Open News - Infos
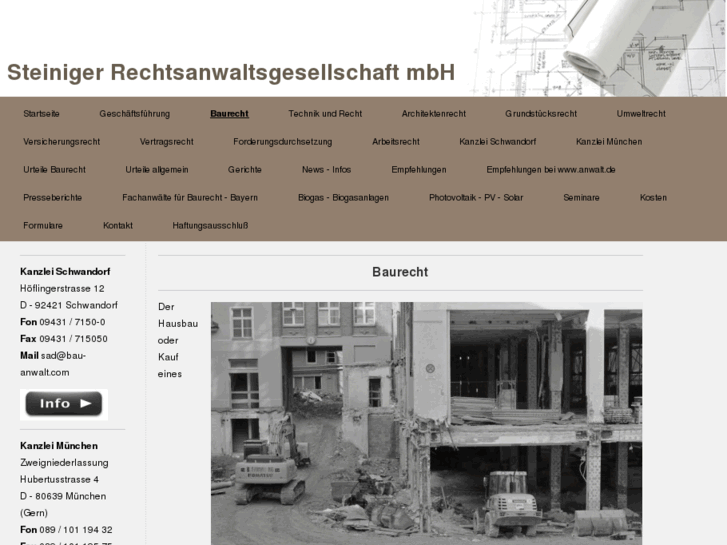 (326, 170)
